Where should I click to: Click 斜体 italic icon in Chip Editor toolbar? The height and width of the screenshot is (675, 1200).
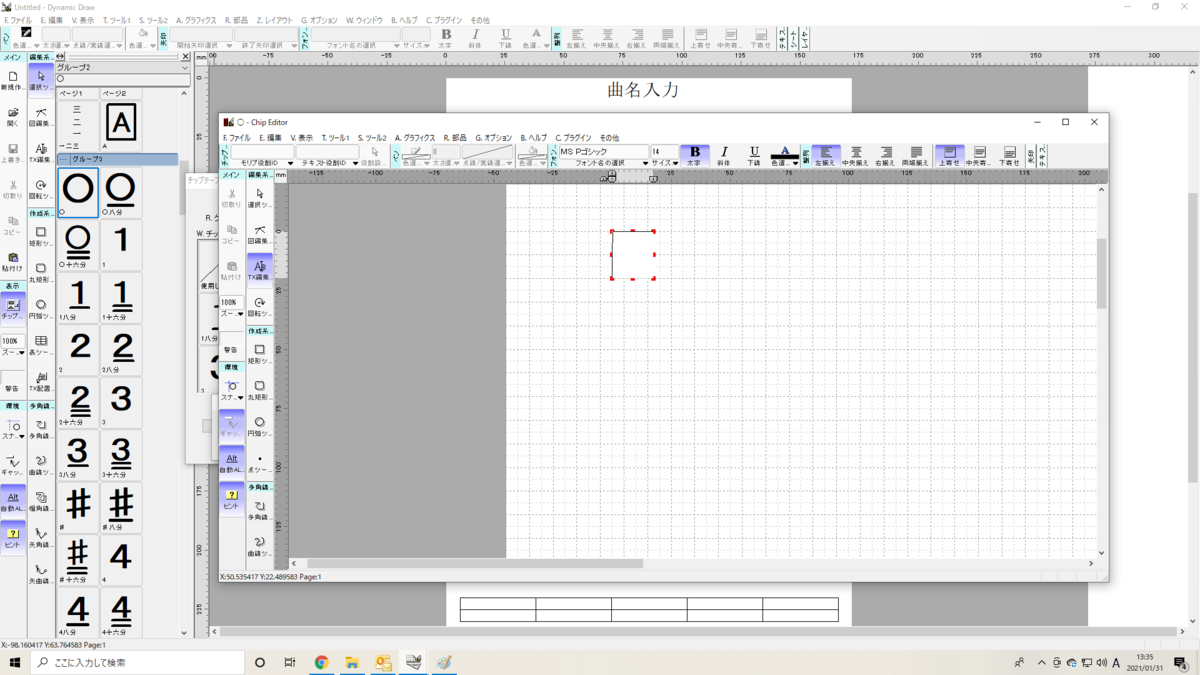tap(724, 155)
